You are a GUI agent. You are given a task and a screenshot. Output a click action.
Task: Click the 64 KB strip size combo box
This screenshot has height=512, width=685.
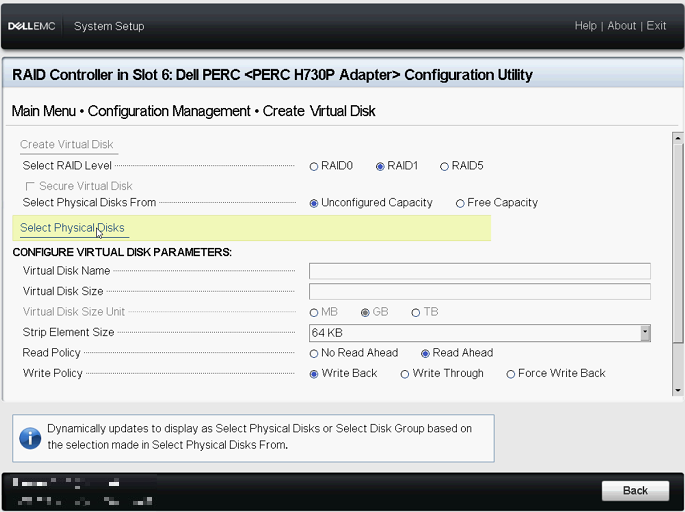479,333
